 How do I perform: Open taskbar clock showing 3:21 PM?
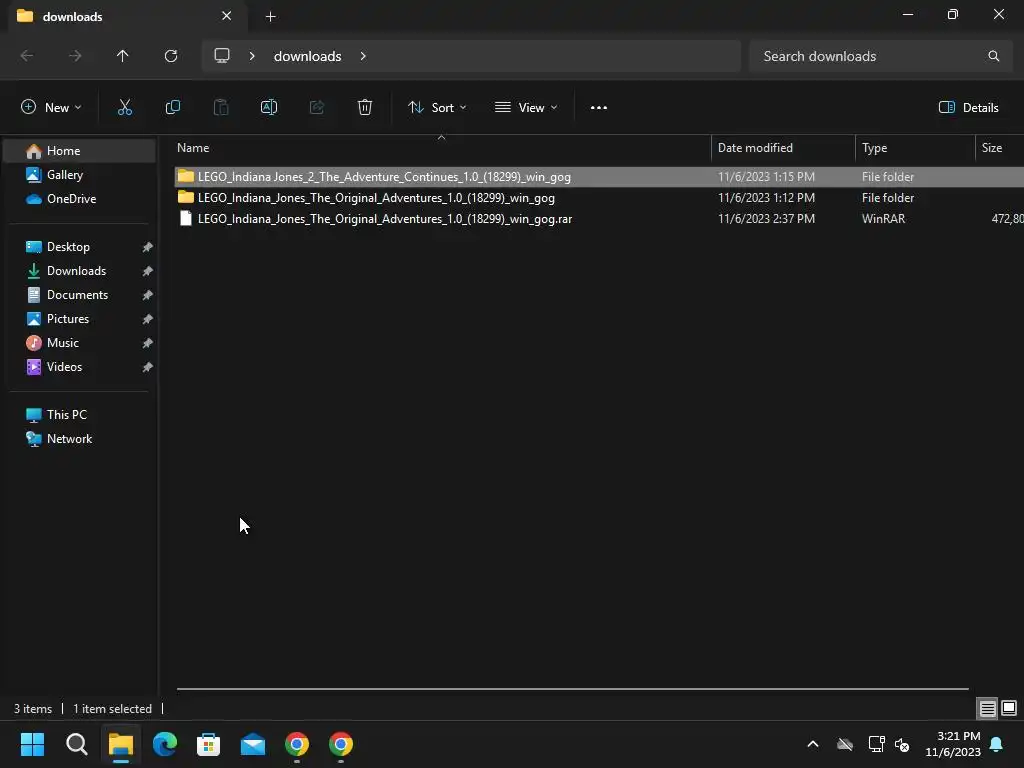953,744
